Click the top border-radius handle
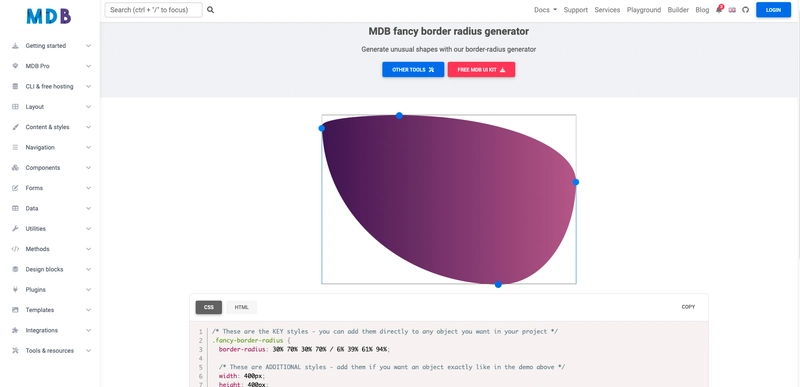Viewport: 800px width, 387px height. coord(399,116)
